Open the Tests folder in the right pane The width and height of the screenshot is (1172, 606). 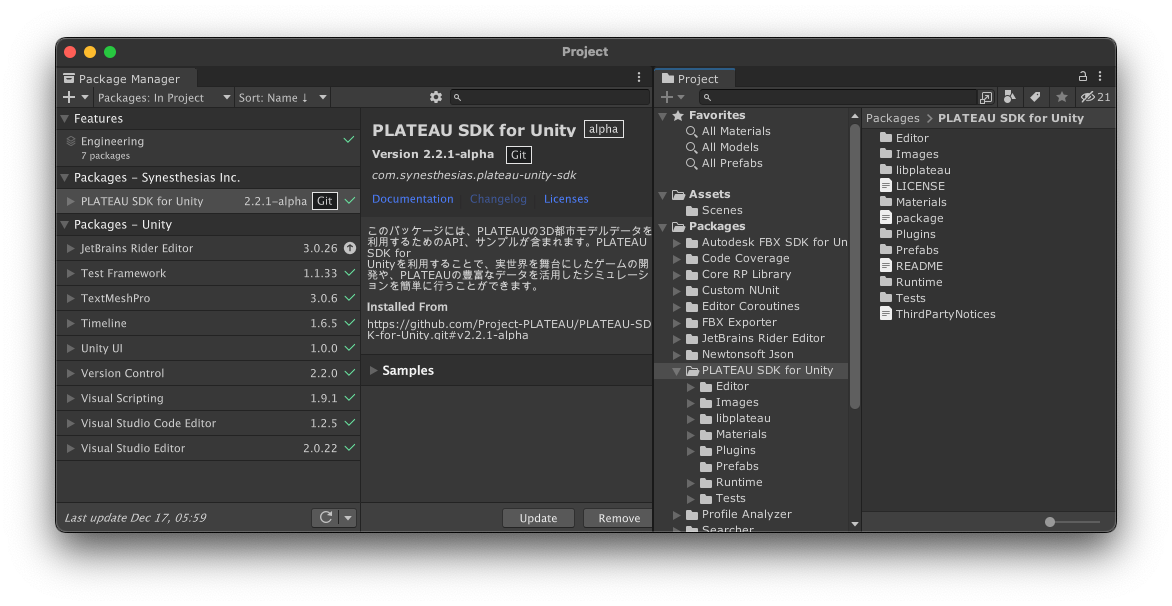(x=902, y=298)
